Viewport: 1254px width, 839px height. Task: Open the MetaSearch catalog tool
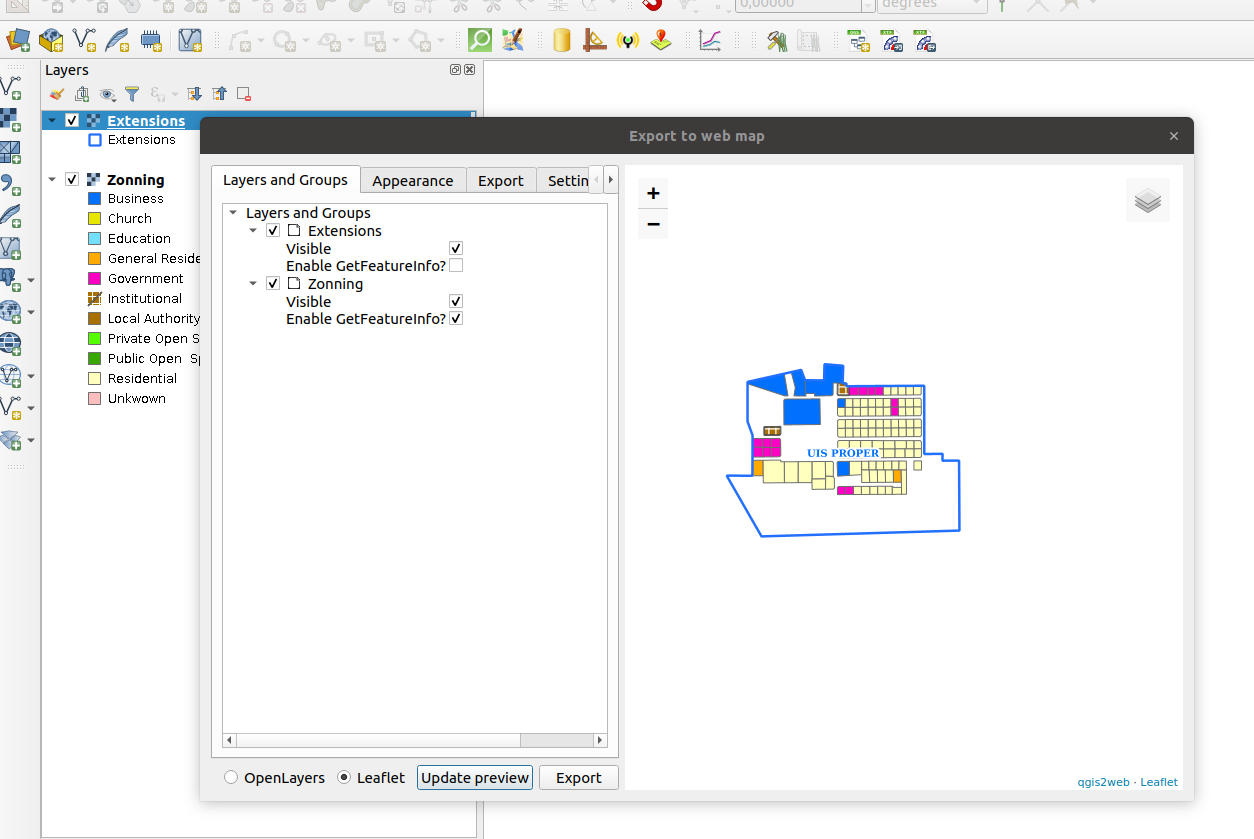pyautogui.click(x=480, y=39)
